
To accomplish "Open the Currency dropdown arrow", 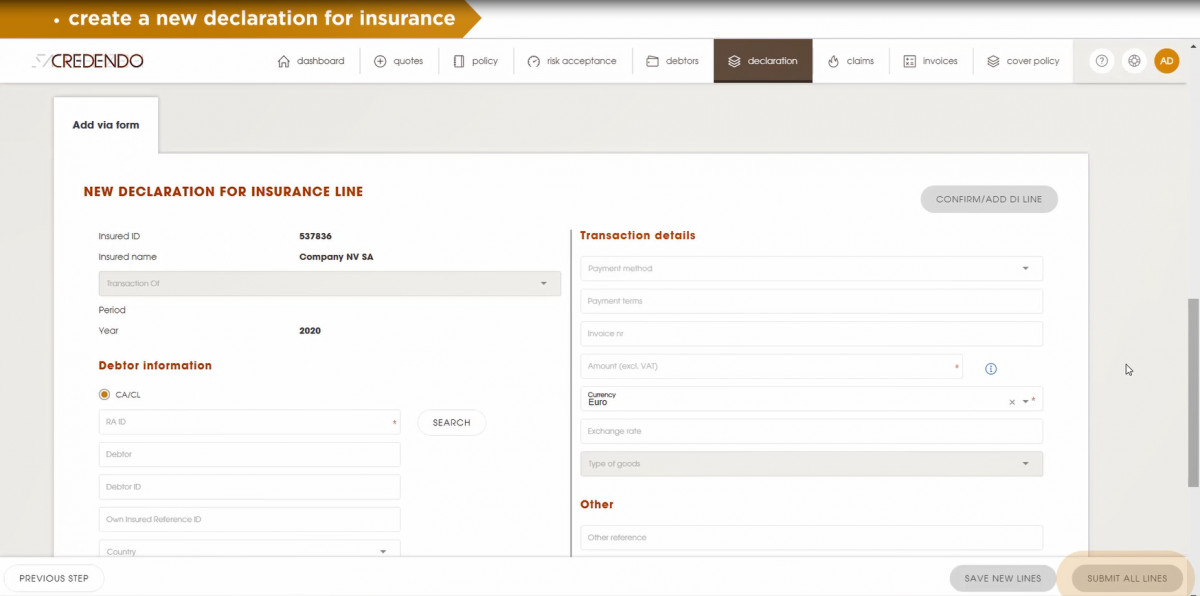I will point(1025,402).
